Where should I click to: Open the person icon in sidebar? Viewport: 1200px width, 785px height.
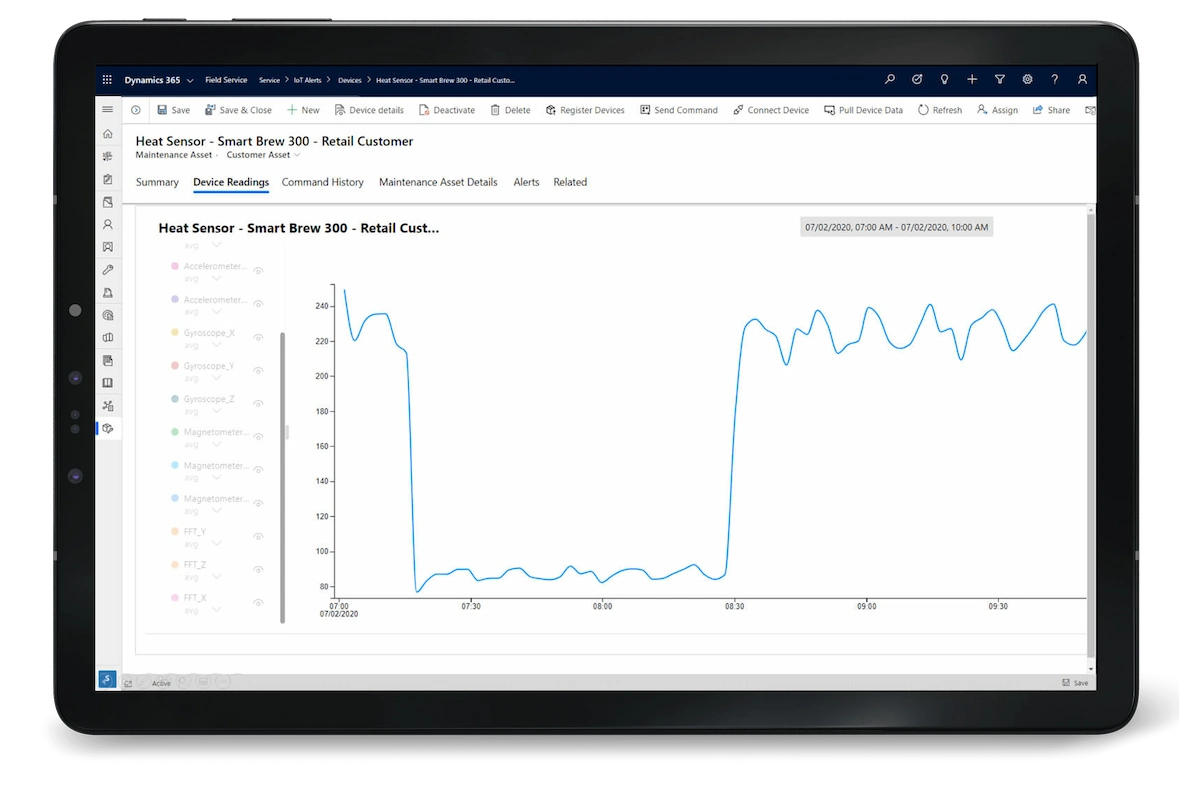pyautogui.click(x=108, y=225)
